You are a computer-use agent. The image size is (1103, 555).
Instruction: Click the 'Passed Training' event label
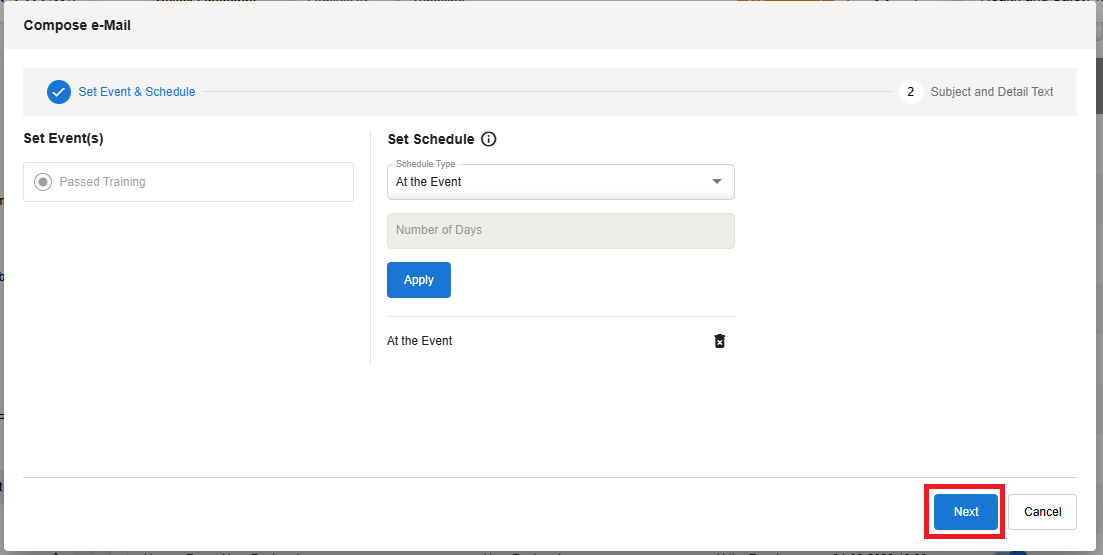tap(102, 182)
